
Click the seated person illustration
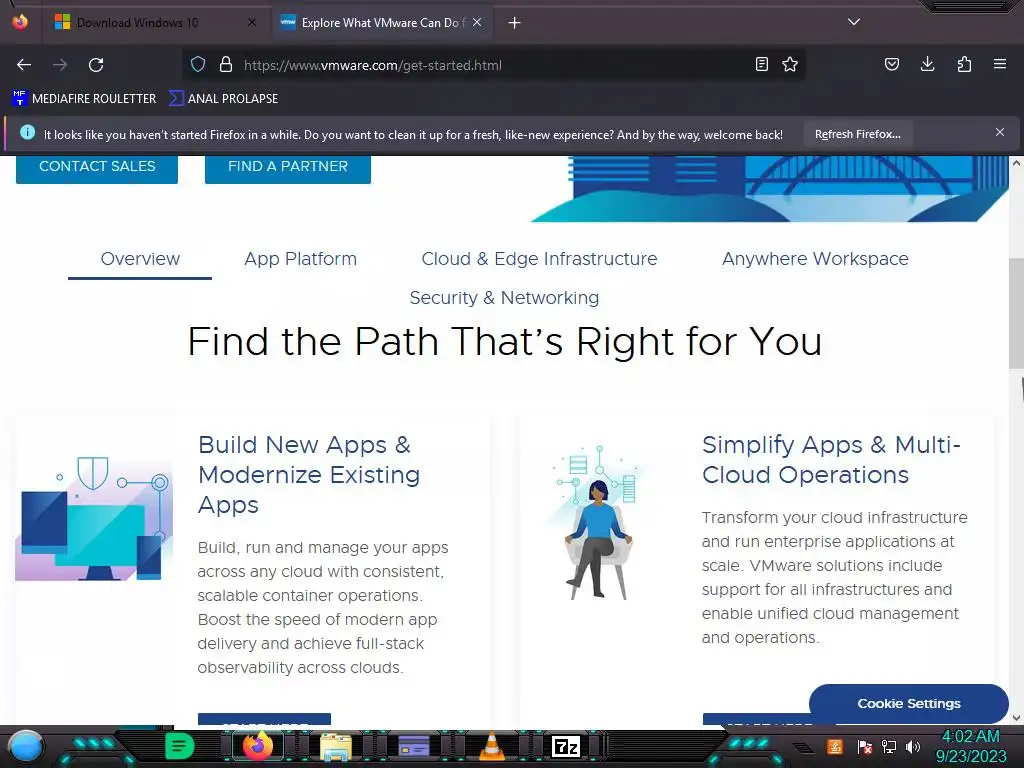(x=598, y=522)
